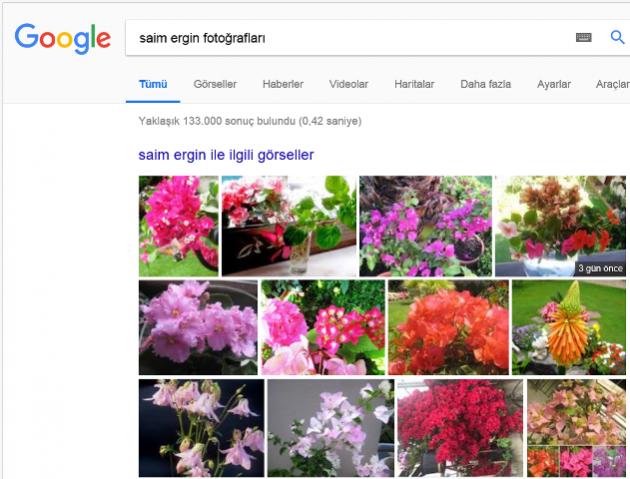Open the thumbnail labeled '3 gün önce'

[x=560, y=226]
